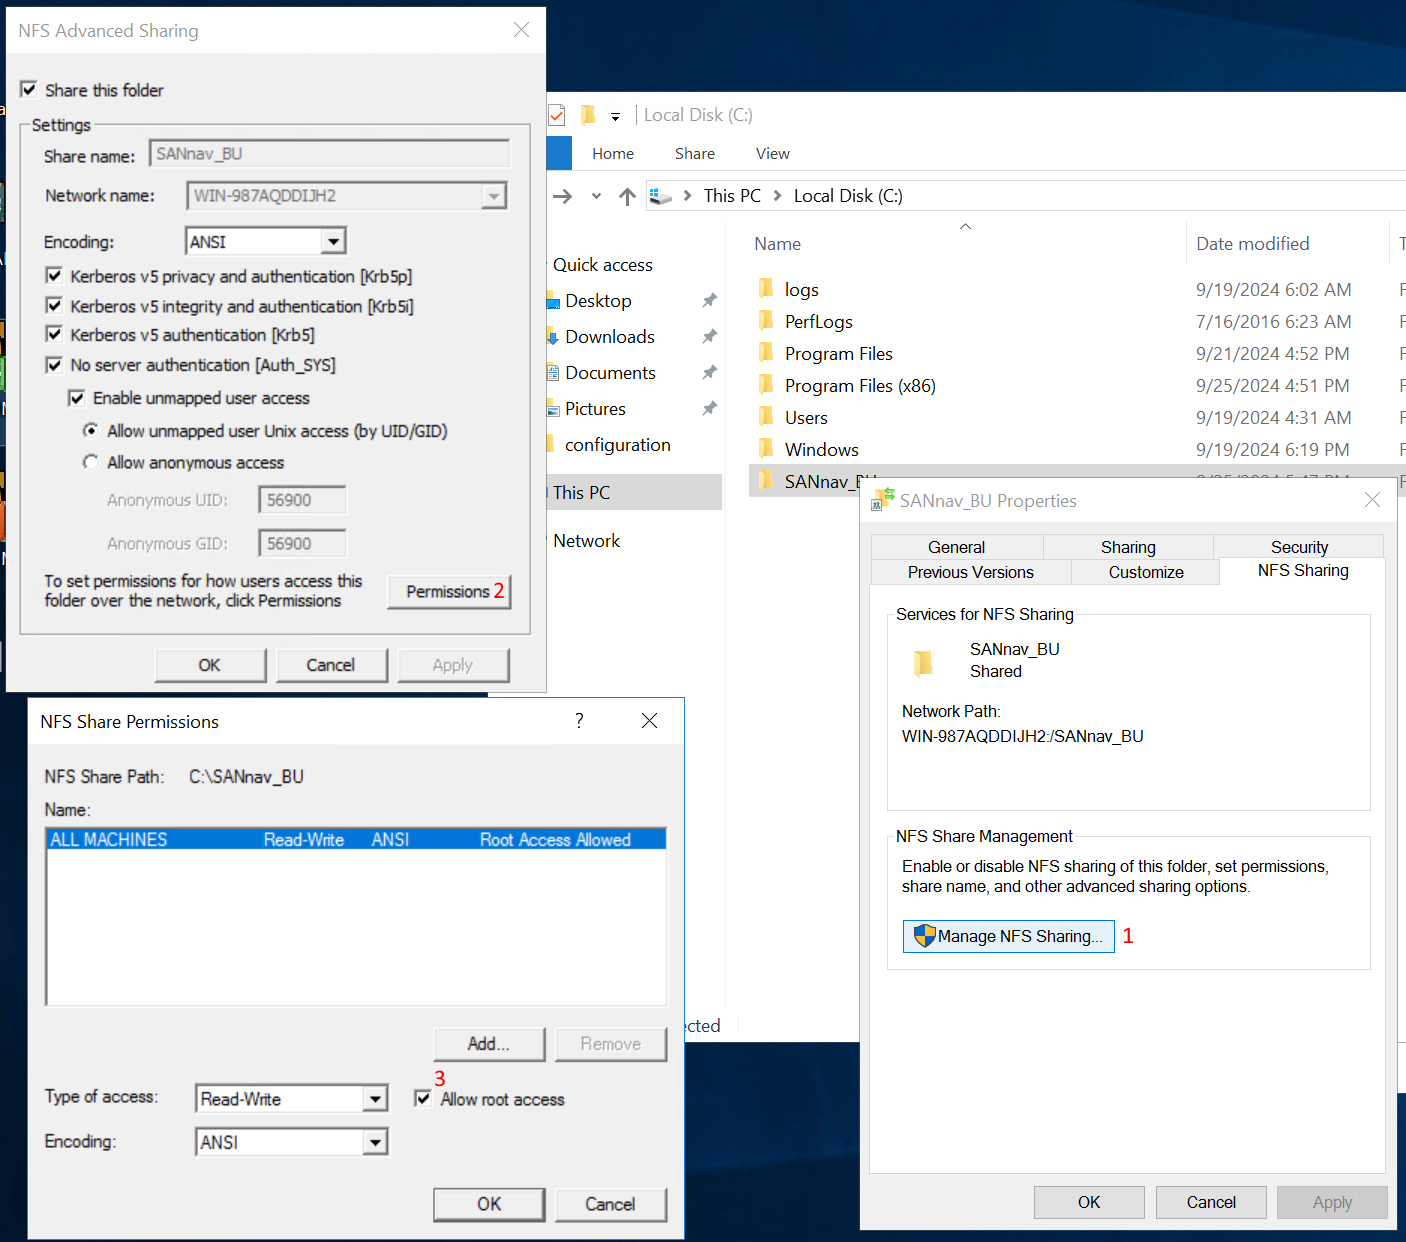The height and width of the screenshot is (1242, 1406).
Task: Click the up navigation arrow in Explorer
Action: (627, 196)
